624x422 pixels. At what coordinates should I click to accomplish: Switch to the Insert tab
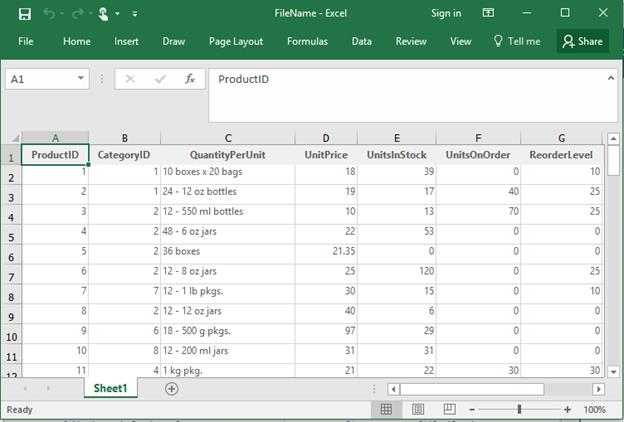pos(126,41)
